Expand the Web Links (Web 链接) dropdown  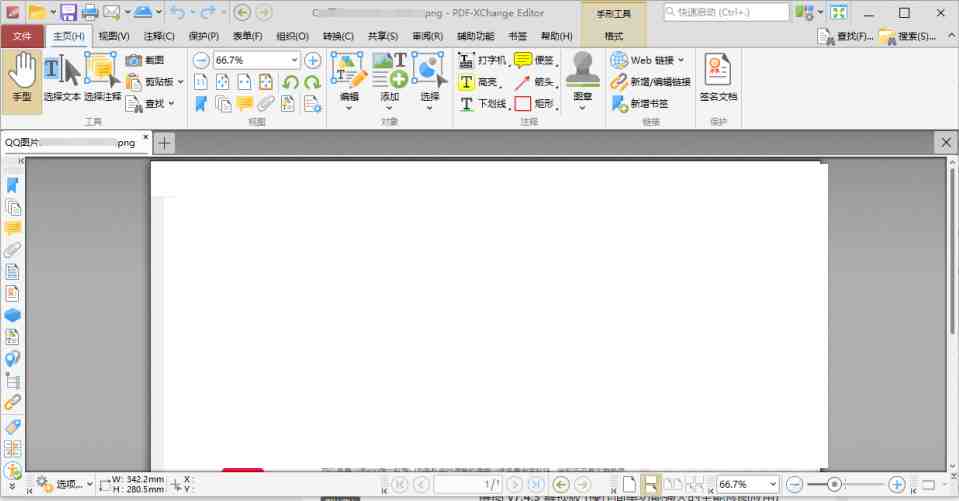click(x=681, y=60)
